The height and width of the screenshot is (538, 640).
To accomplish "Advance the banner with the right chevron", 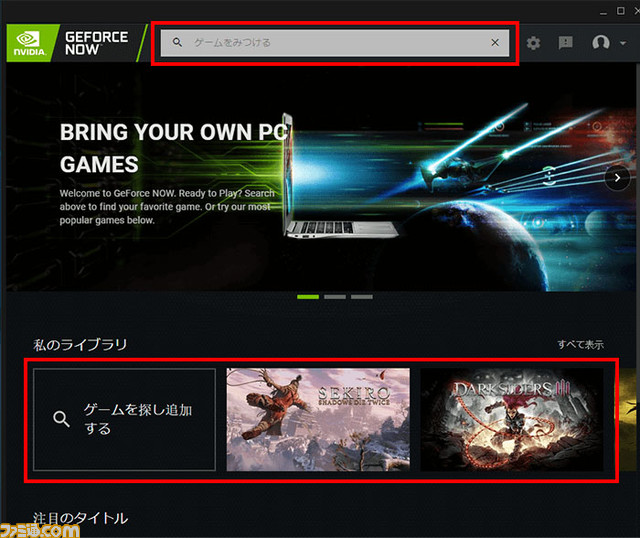I will [617, 178].
